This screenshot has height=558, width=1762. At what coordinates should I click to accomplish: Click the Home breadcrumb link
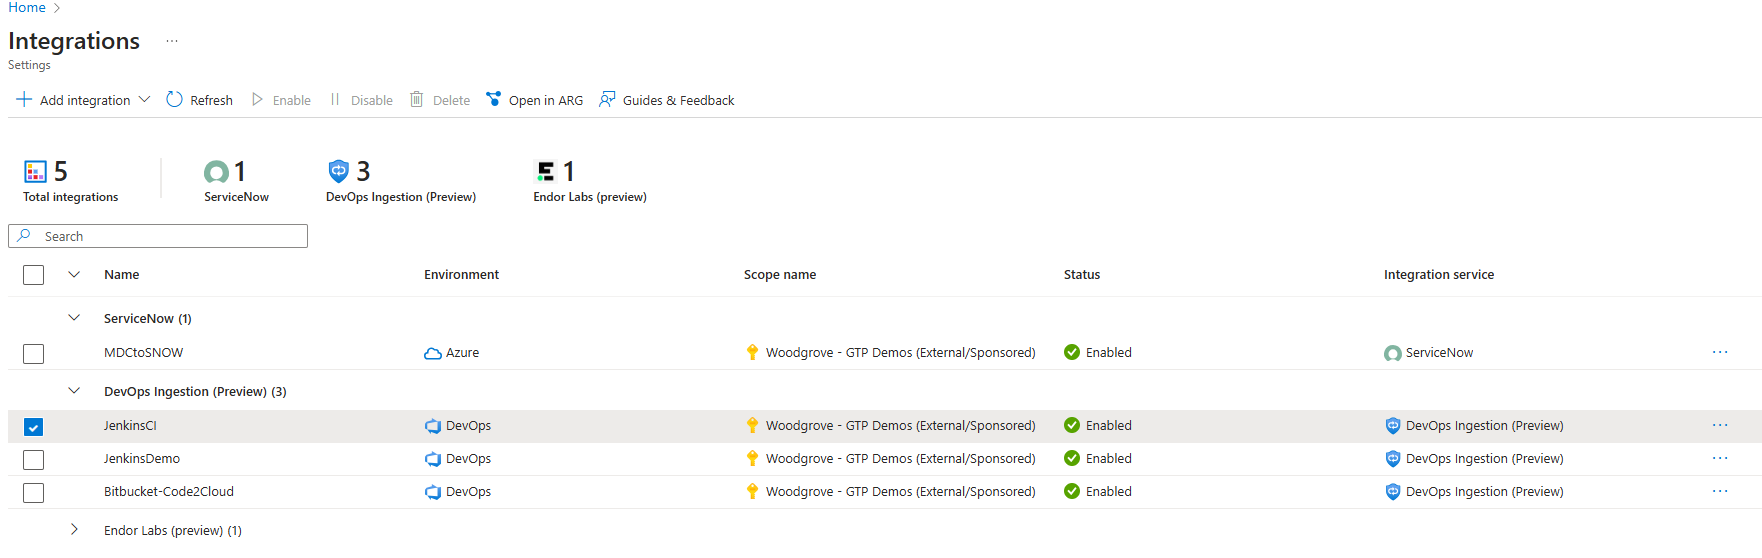[x=27, y=8]
